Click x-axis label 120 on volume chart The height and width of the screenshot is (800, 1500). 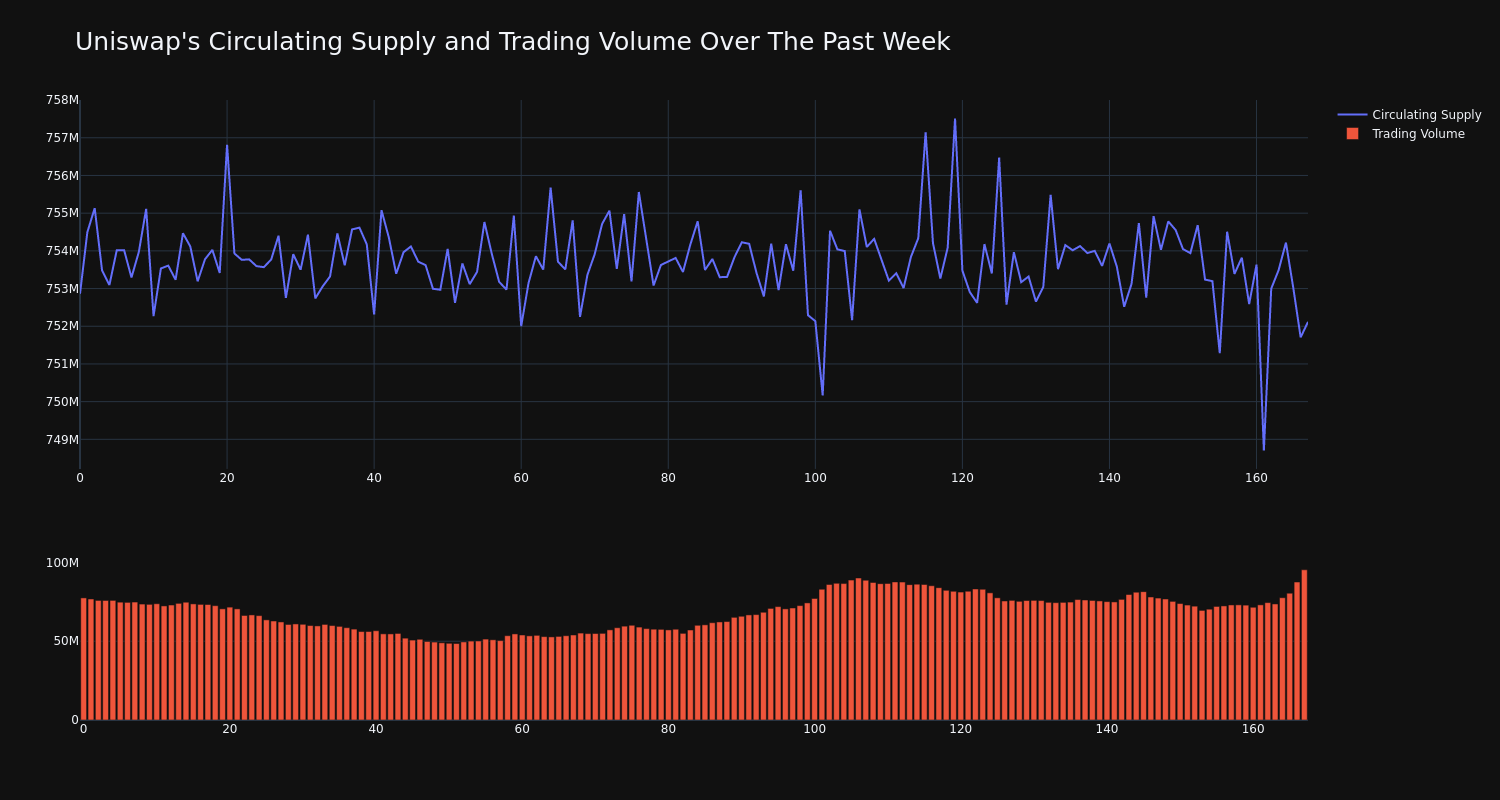point(961,729)
